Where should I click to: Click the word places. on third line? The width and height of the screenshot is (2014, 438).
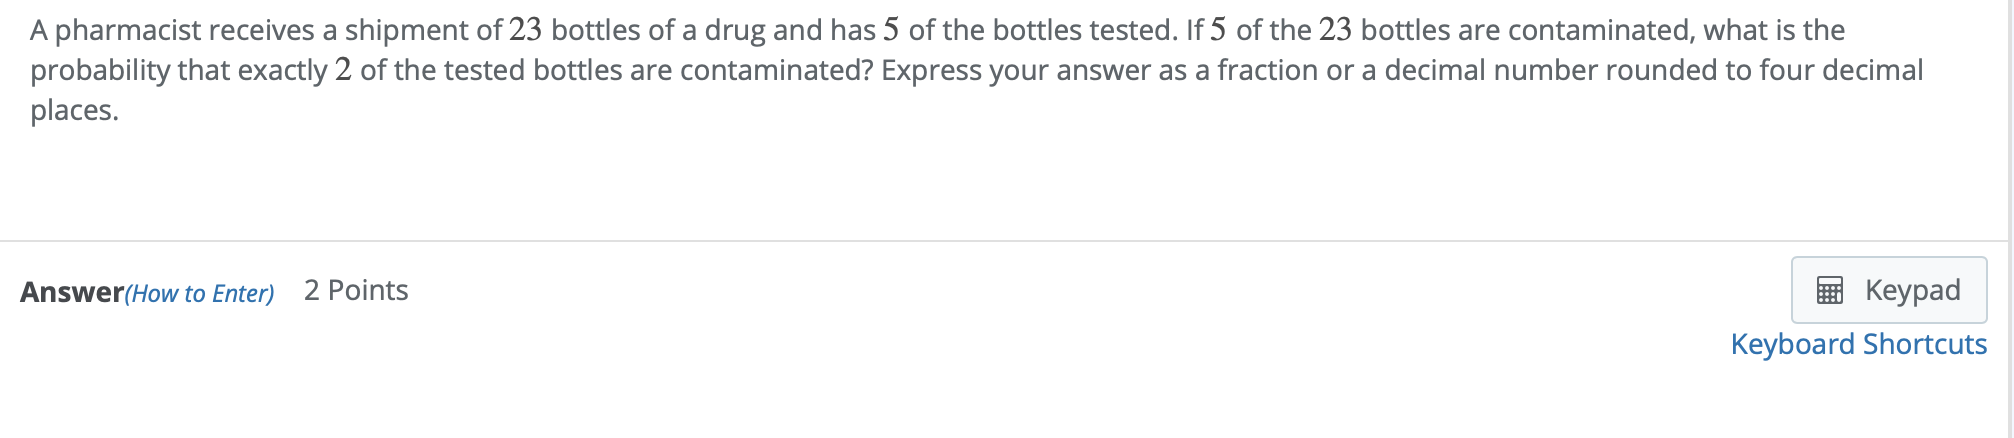pyautogui.click(x=74, y=110)
